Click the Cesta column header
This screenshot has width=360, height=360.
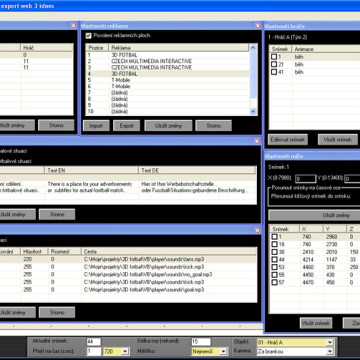tap(169, 251)
